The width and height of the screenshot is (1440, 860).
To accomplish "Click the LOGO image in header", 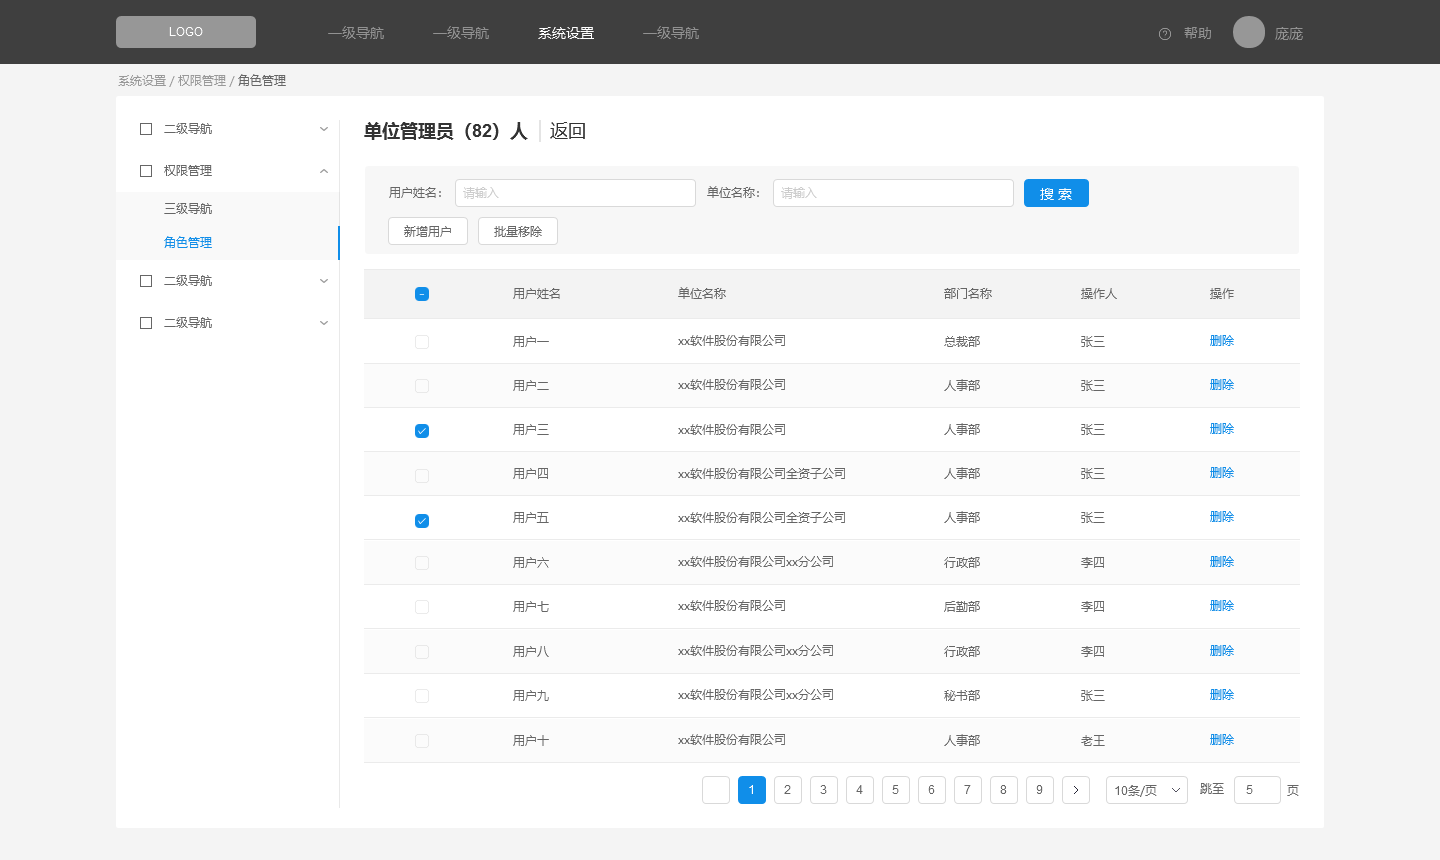I will coord(186,32).
